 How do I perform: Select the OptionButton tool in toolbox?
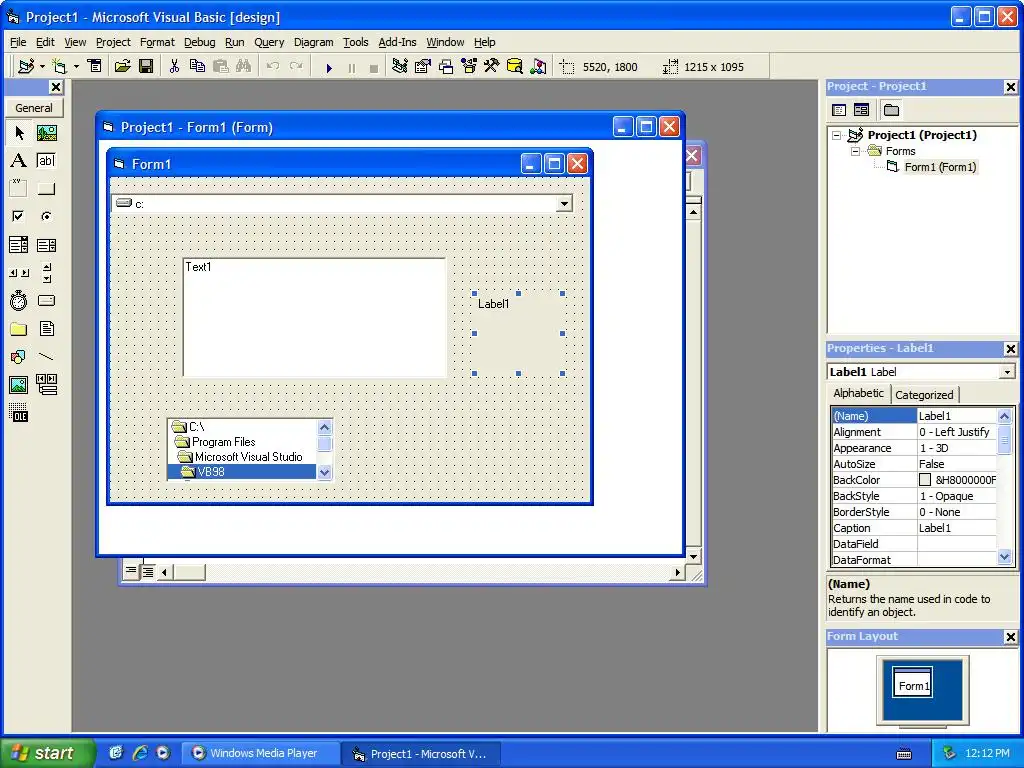click(47, 216)
